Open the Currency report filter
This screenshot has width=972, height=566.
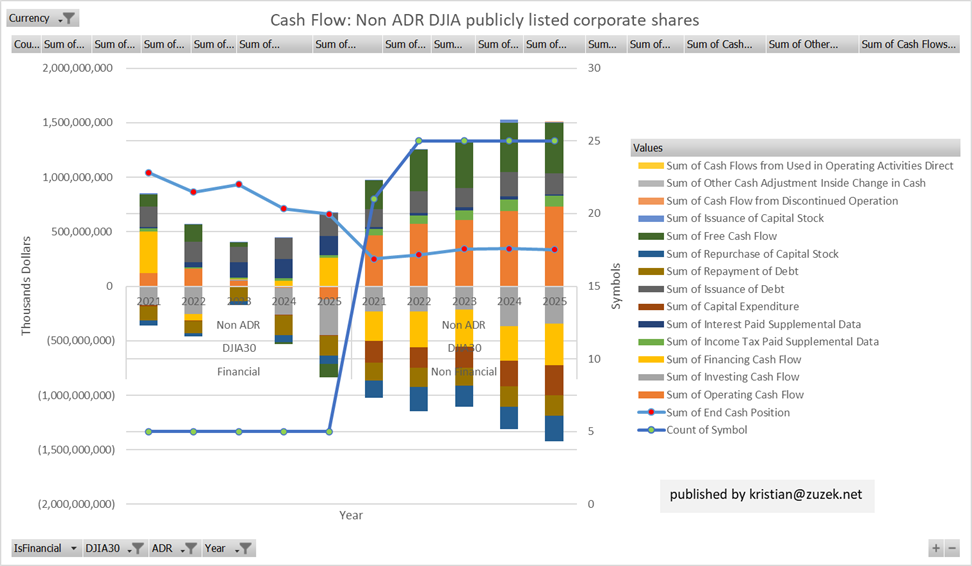pos(43,18)
